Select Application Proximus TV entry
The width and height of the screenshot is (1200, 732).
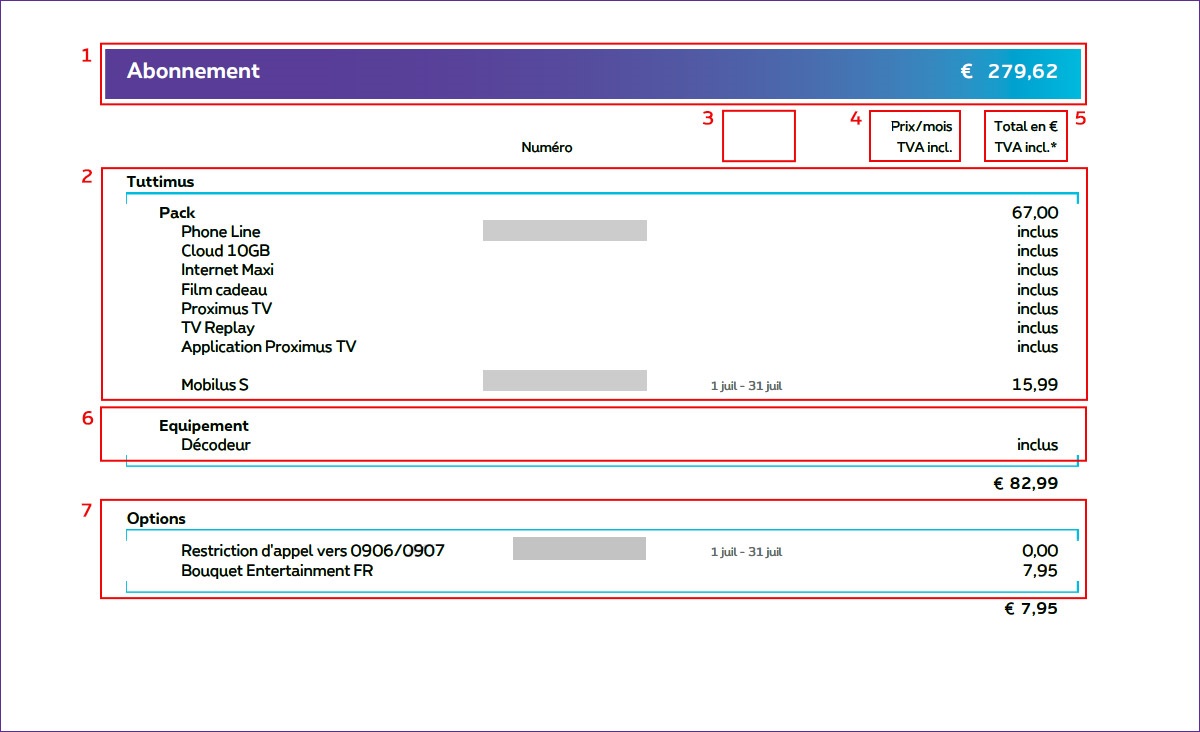[268, 347]
